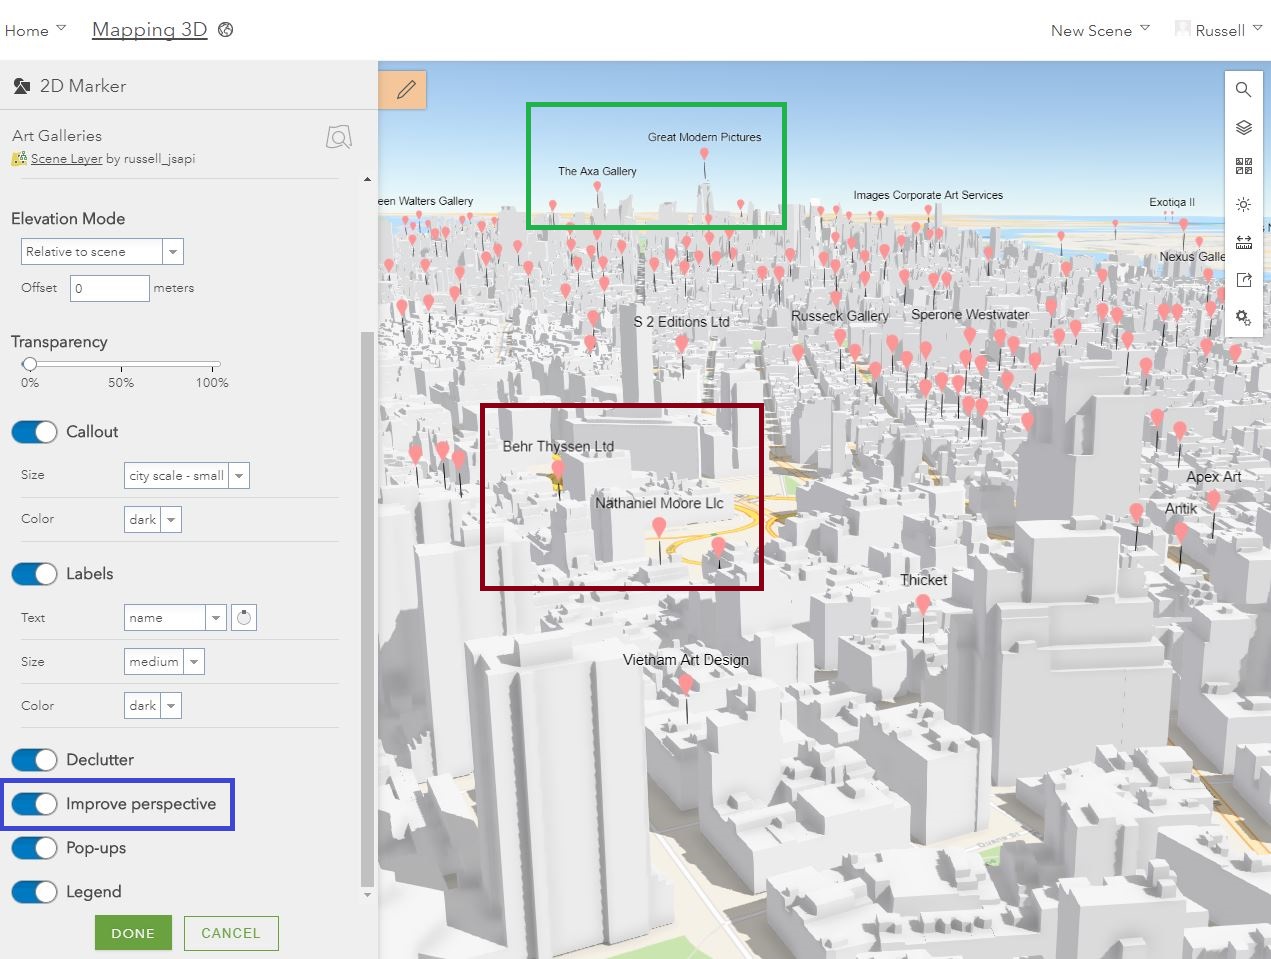The image size is (1271, 959).
Task: Toggle the Pop-ups switch
Action: click(34, 848)
